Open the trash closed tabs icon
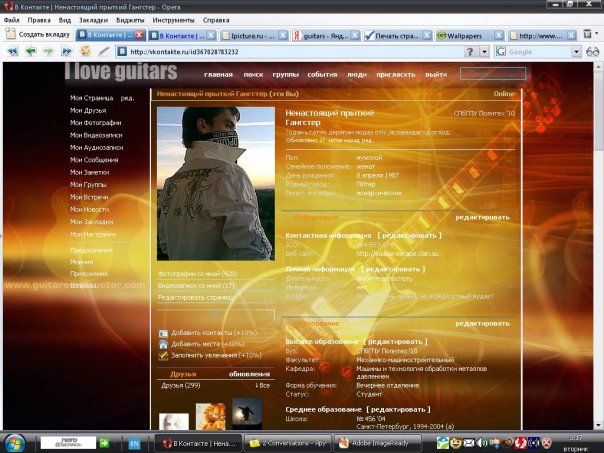 coord(587,34)
